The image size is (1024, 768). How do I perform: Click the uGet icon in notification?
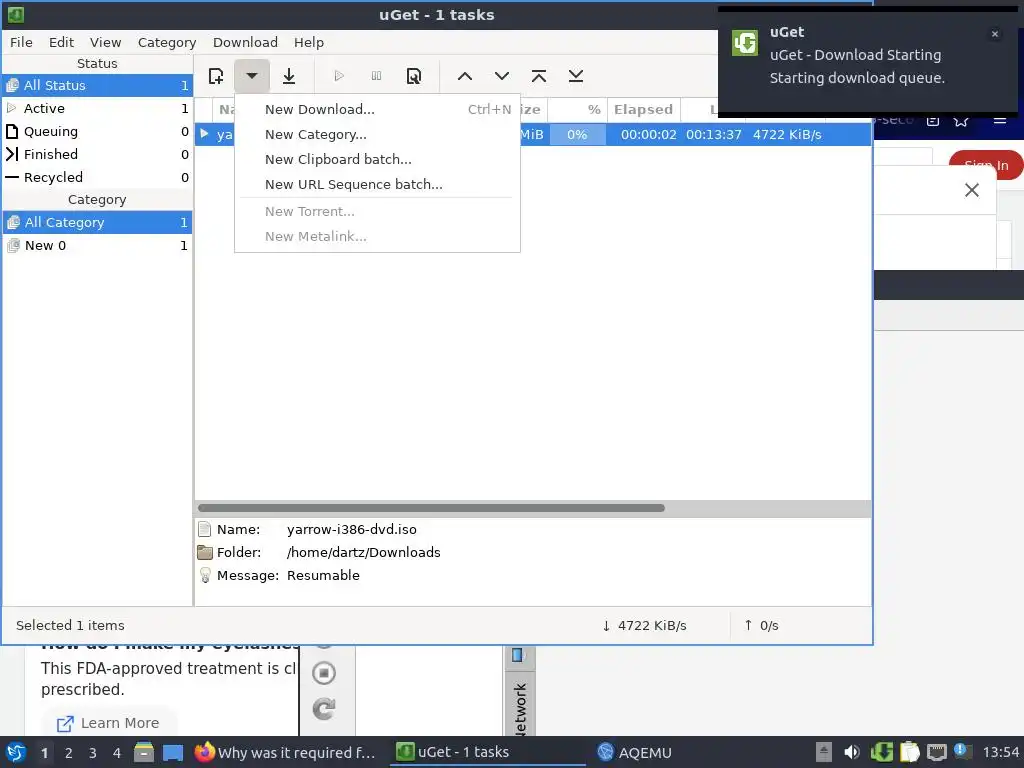(744, 43)
